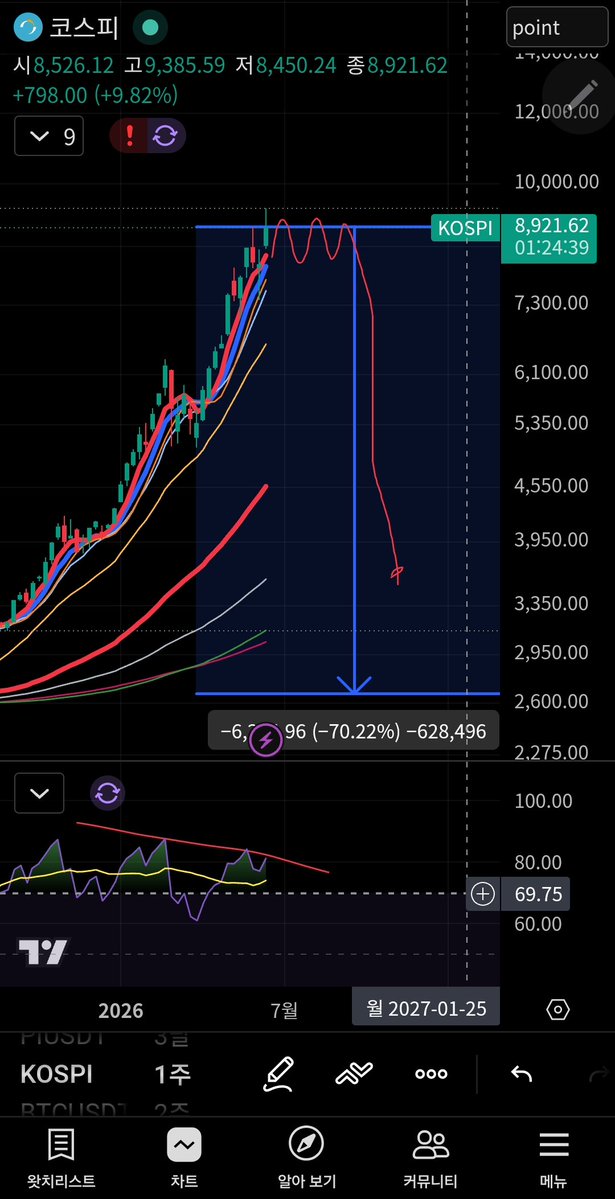Open the 왓치리스트 tab
Viewport: 615px width, 1199px height.
(61, 1158)
